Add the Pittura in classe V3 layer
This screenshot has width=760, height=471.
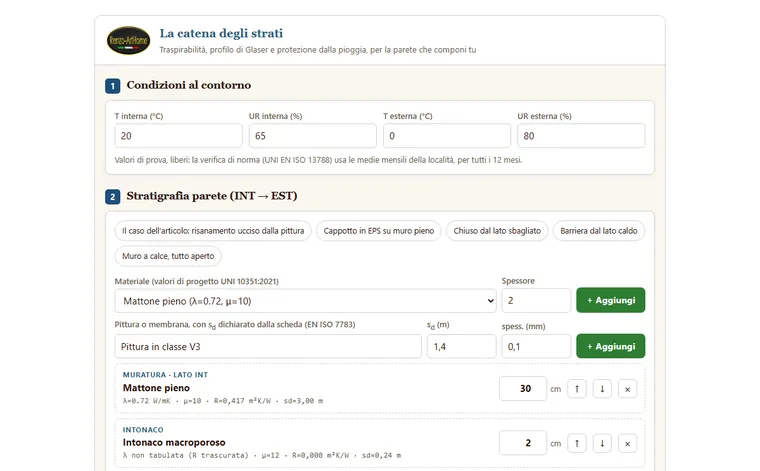point(610,346)
